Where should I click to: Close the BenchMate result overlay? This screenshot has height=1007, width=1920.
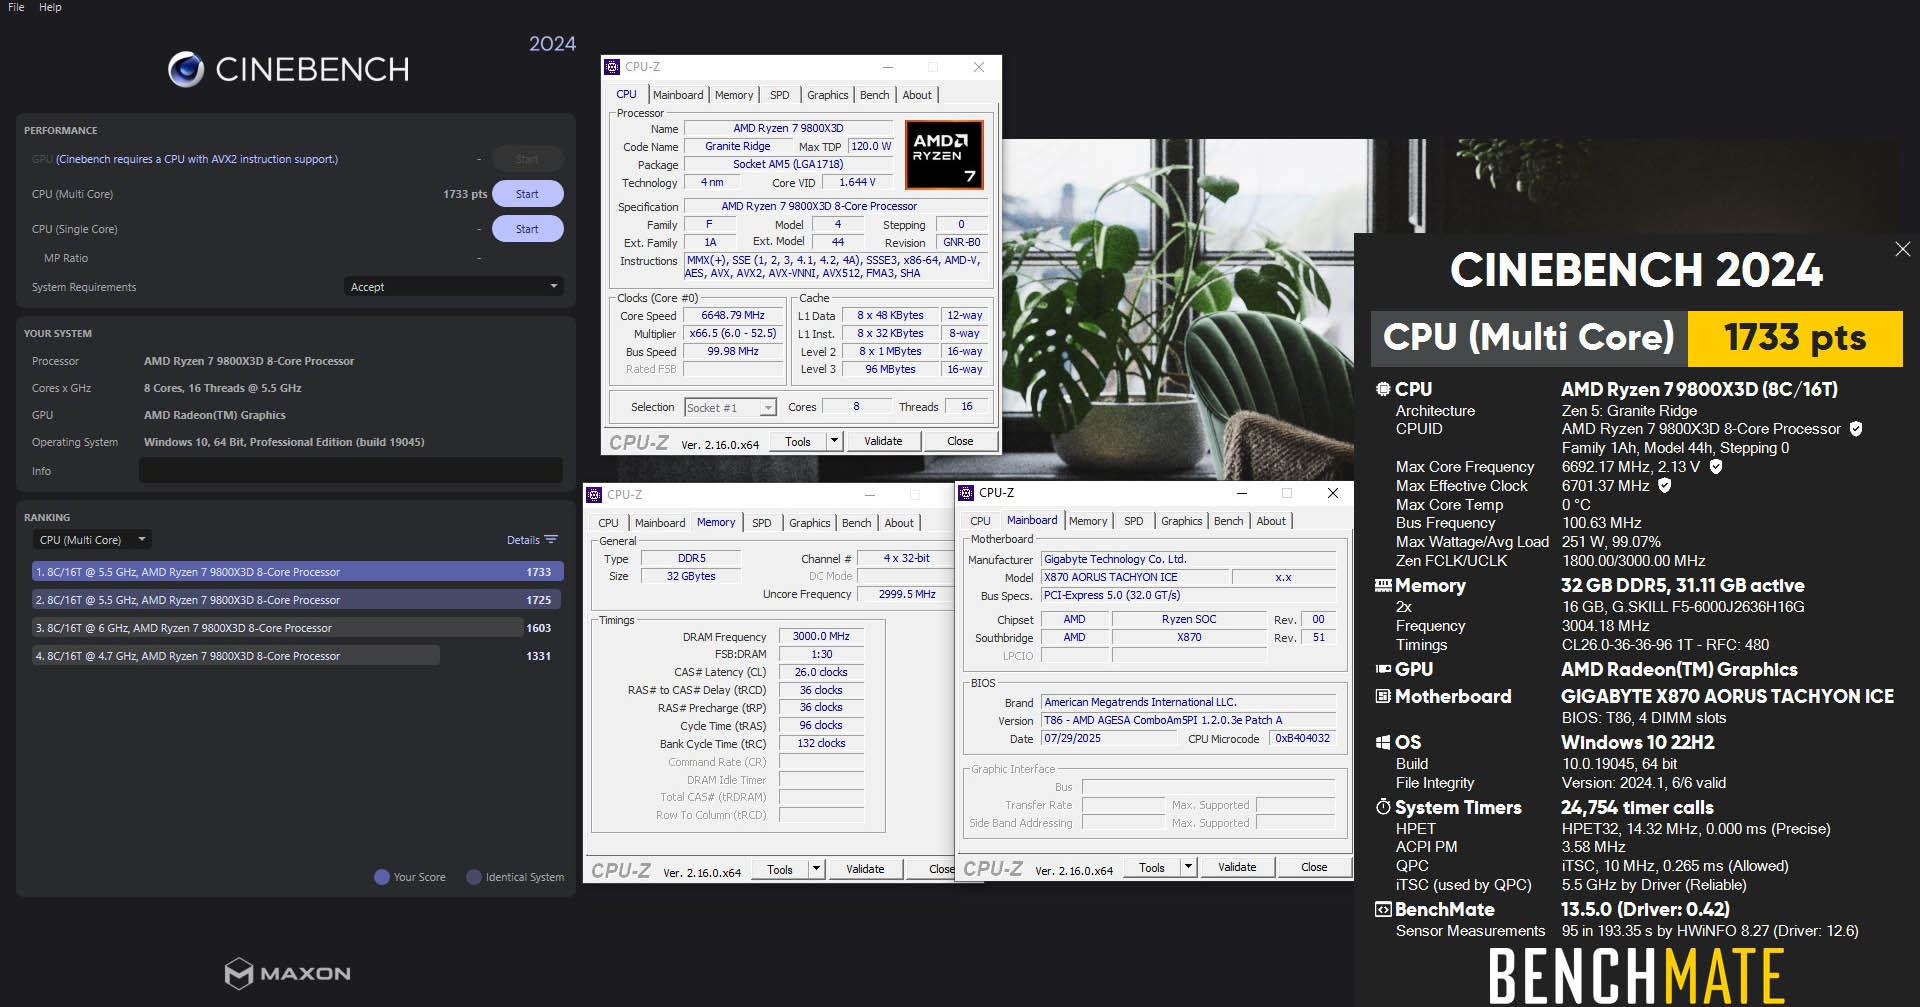[1902, 249]
